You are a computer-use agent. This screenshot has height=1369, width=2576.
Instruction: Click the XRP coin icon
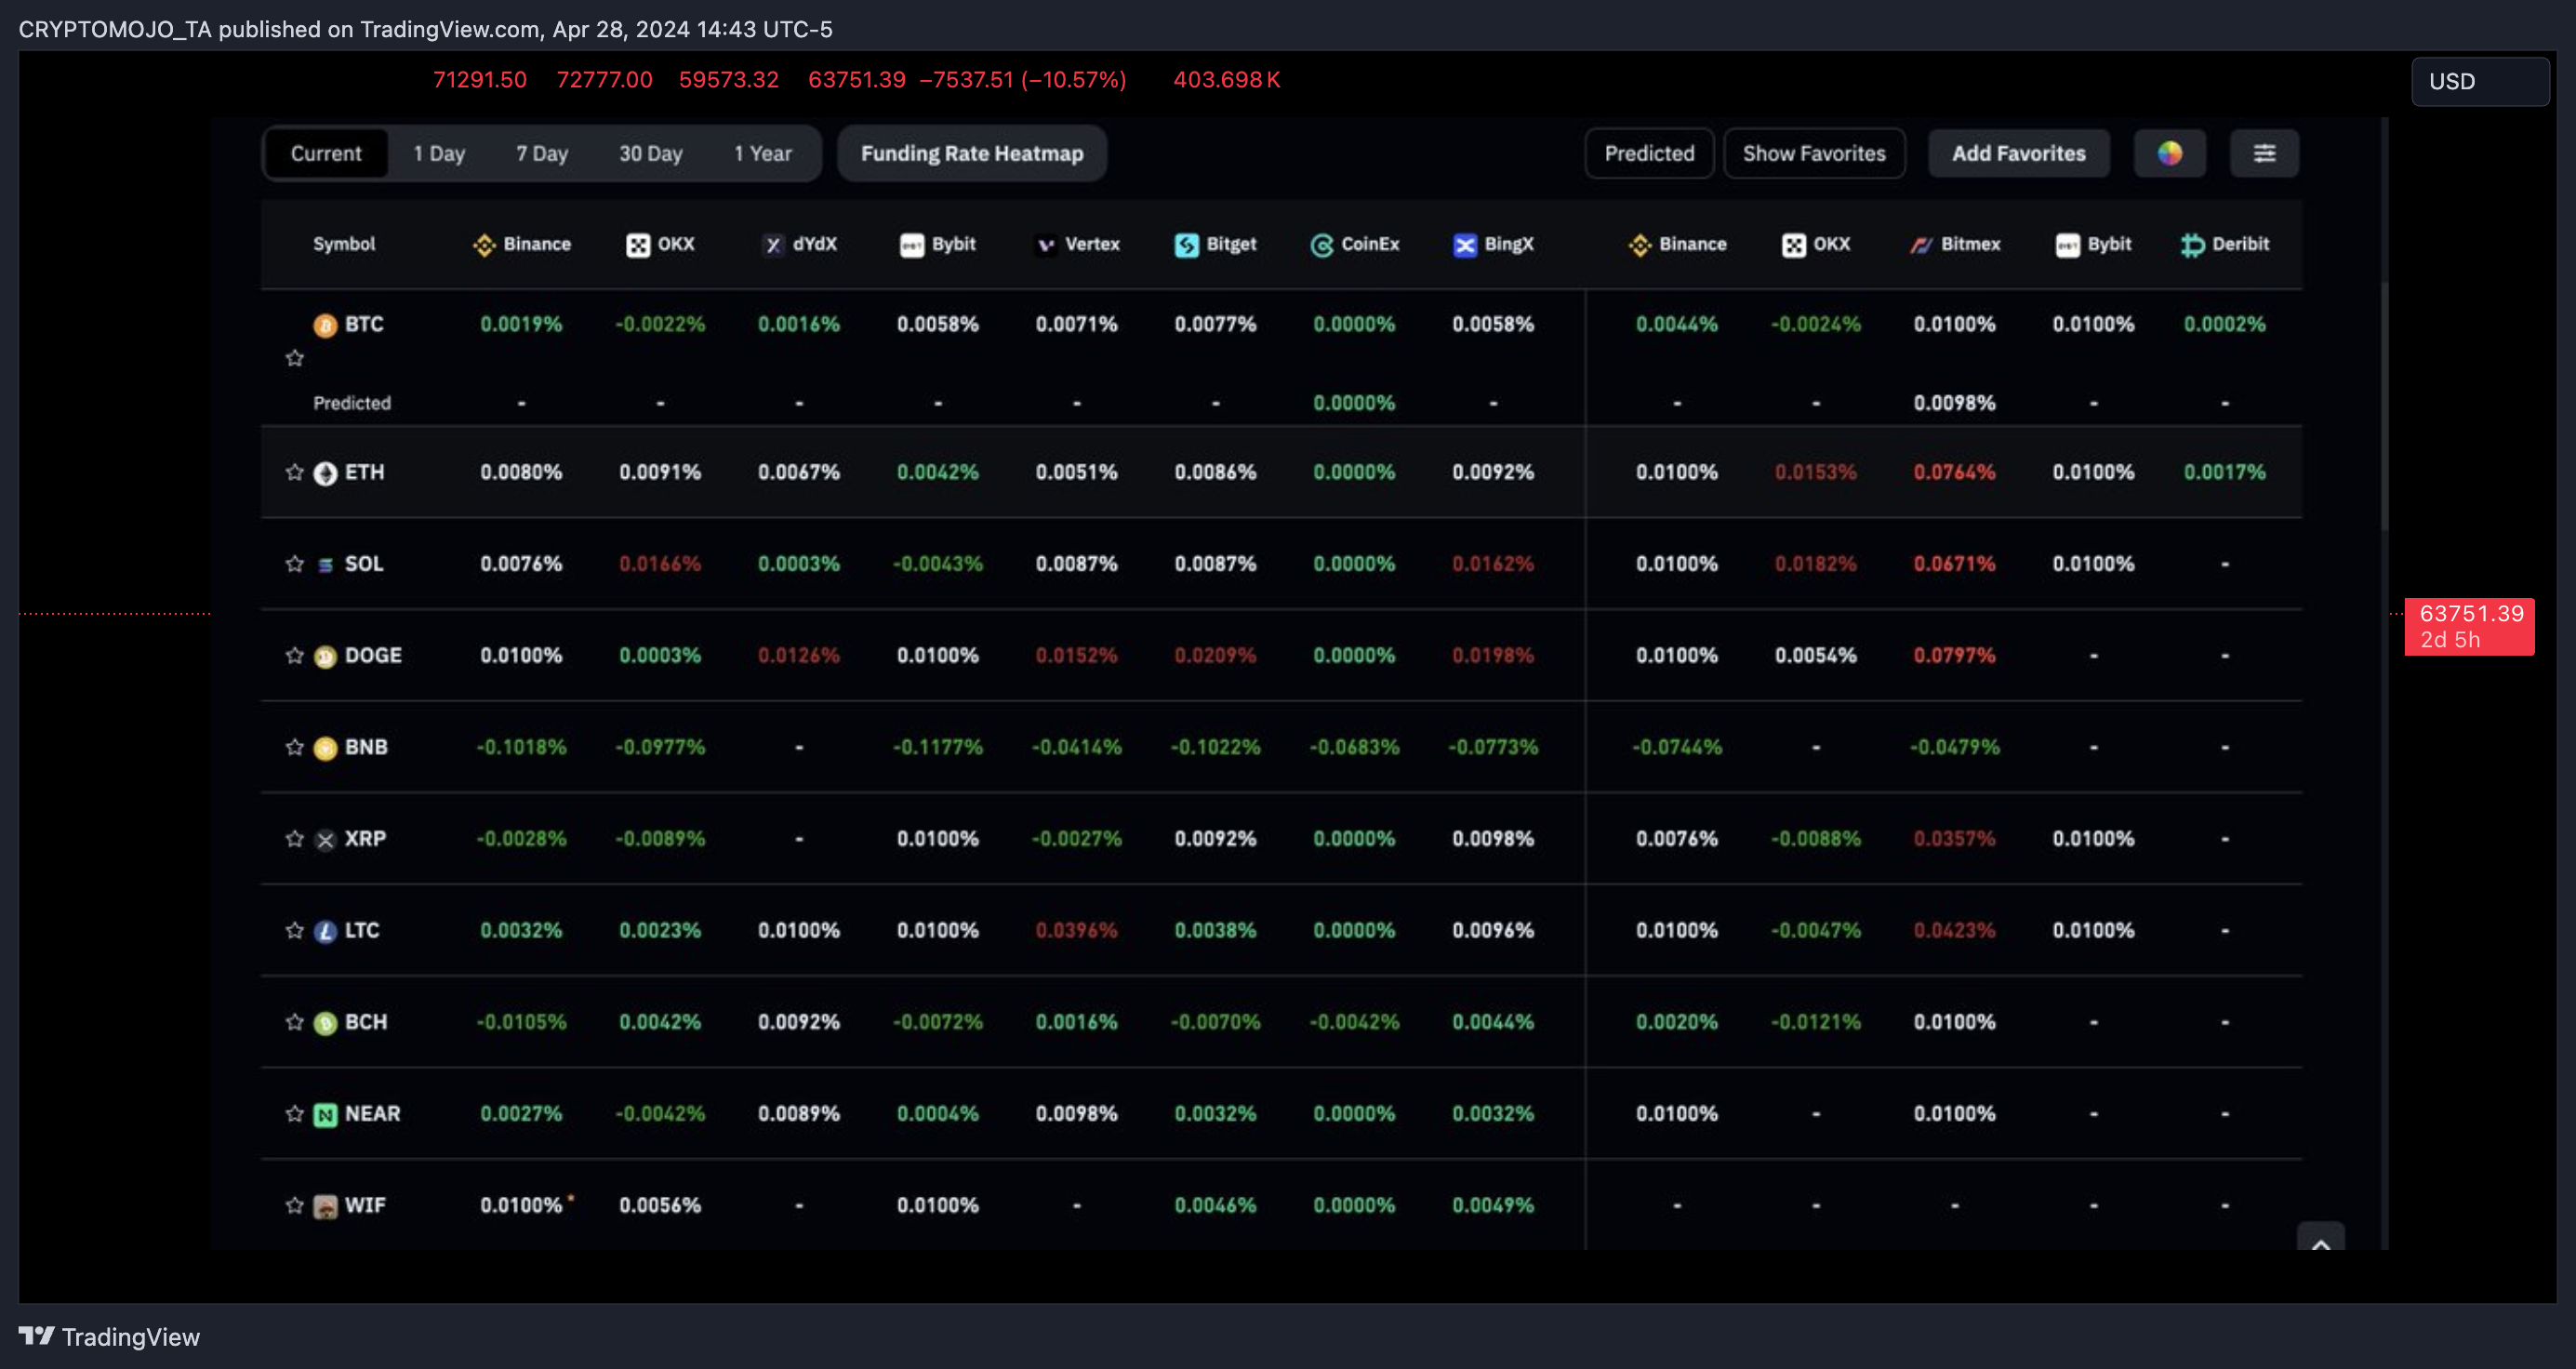(325, 840)
